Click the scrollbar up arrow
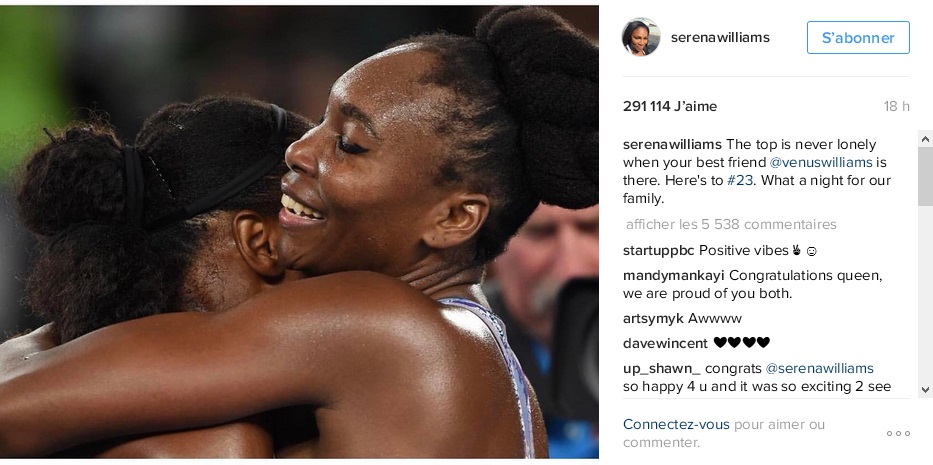The height and width of the screenshot is (465, 933). coord(925,139)
